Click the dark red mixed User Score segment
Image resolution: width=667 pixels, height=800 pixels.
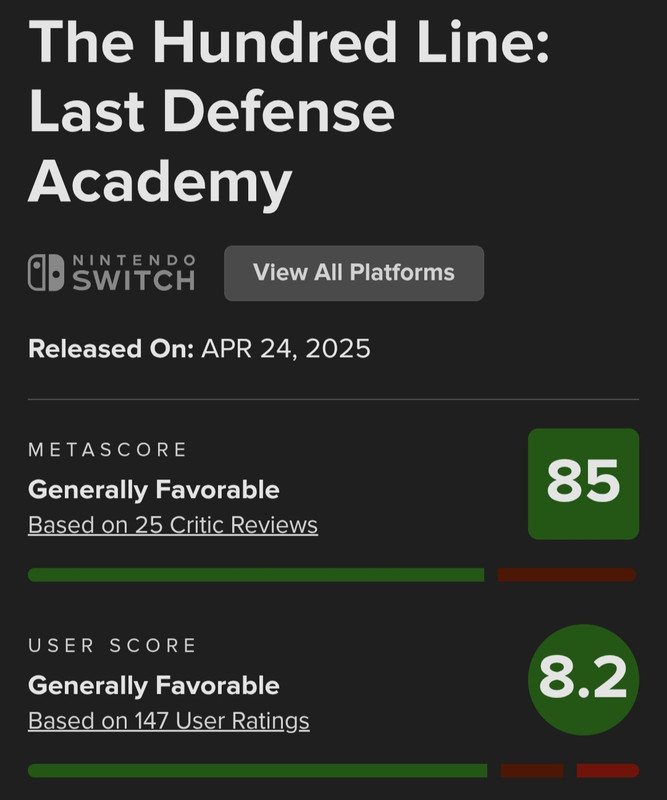point(532,770)
